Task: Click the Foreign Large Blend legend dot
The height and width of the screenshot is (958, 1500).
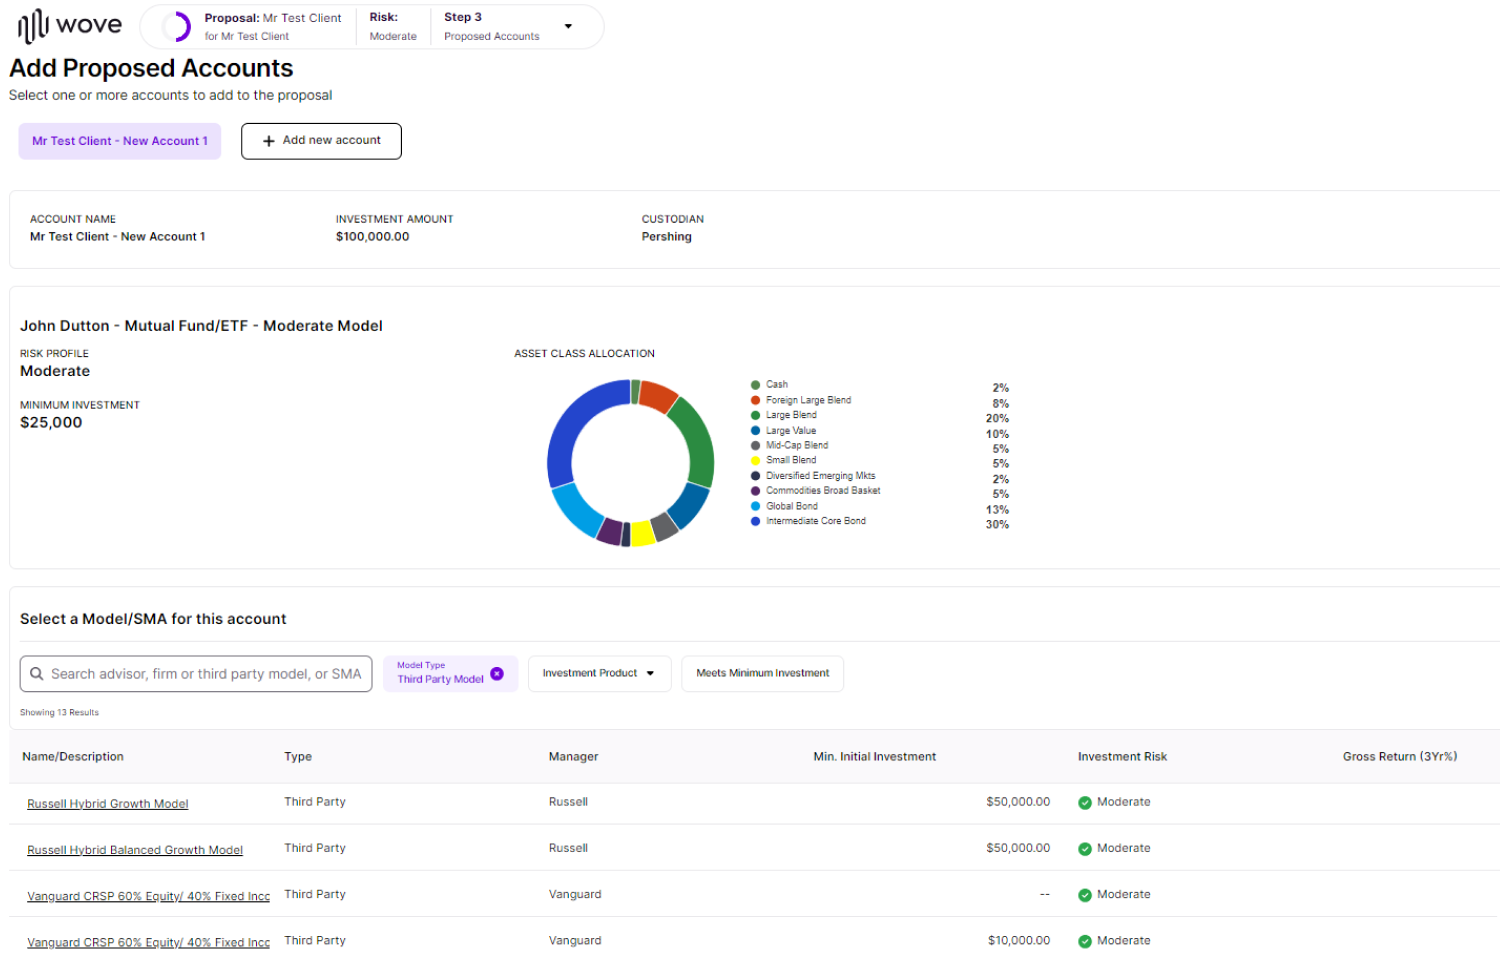Action: click(x=756, y=400)
